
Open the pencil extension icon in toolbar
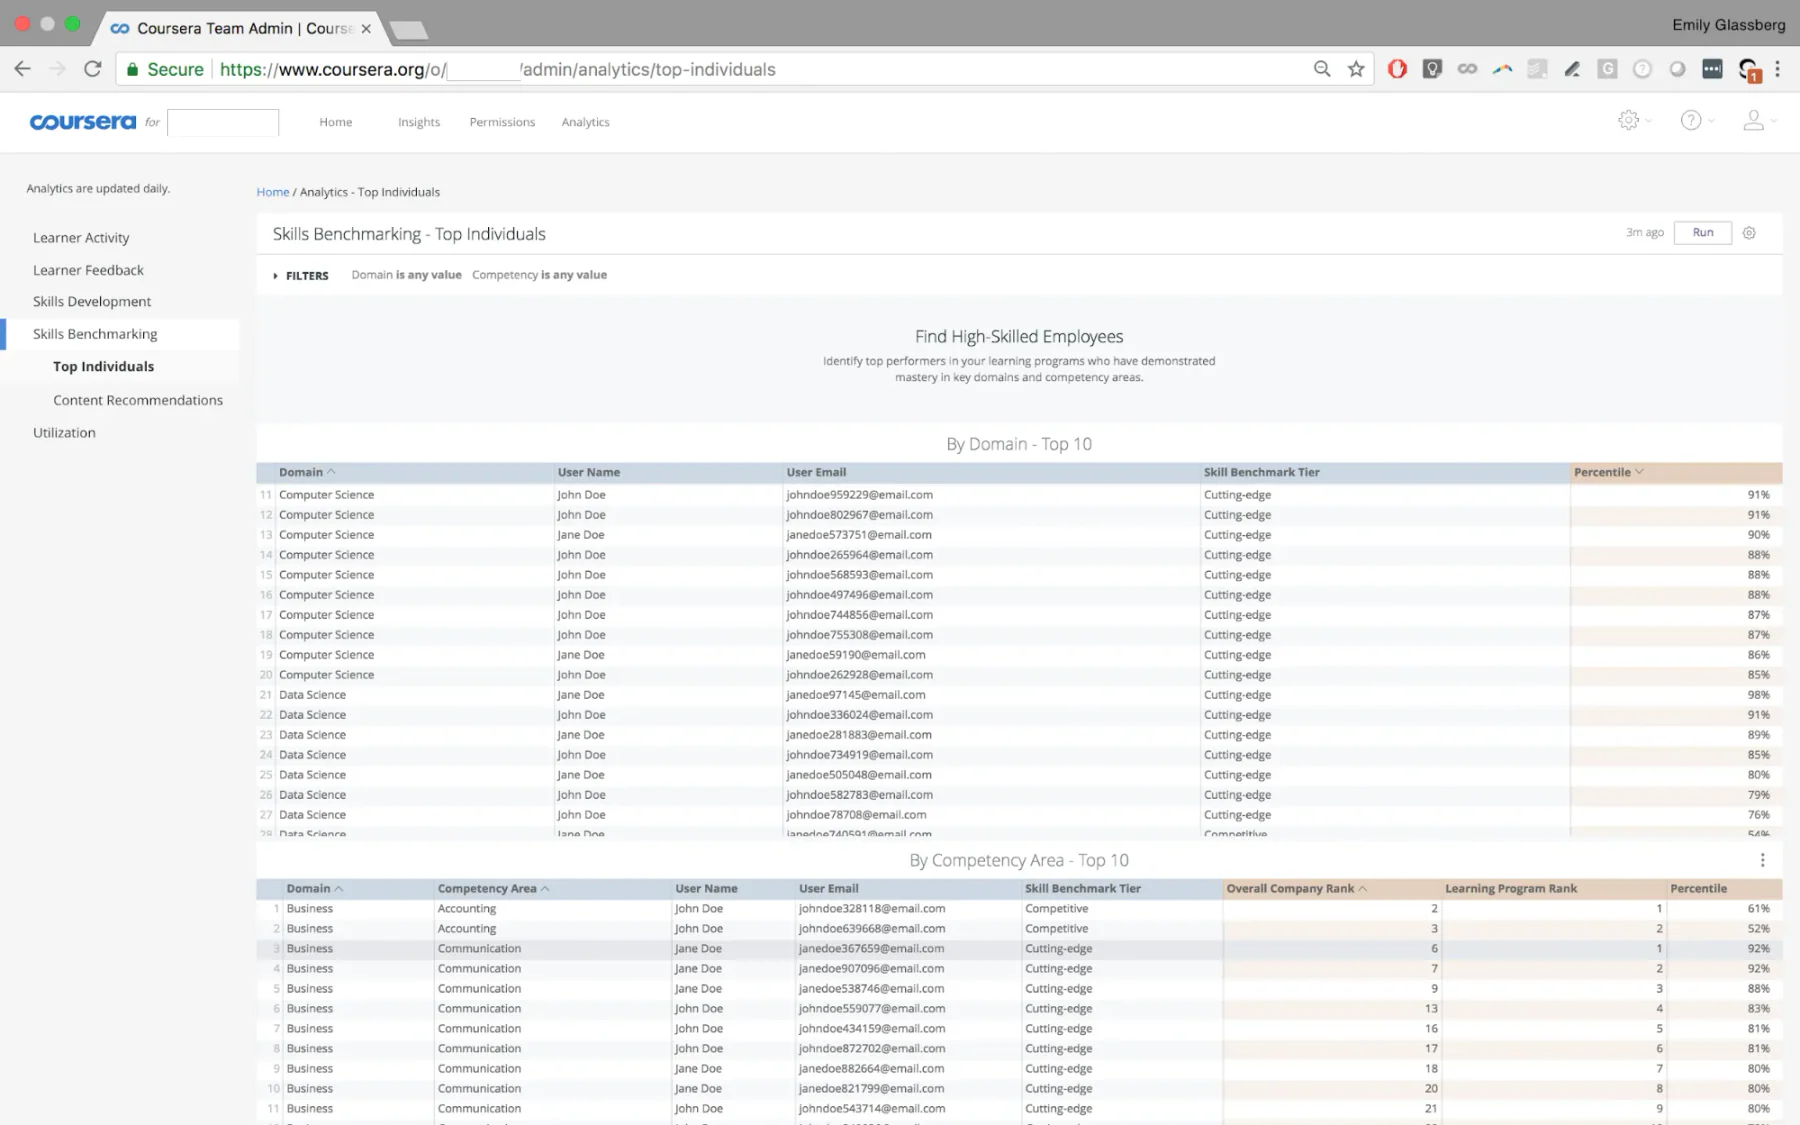[1572, 69]
